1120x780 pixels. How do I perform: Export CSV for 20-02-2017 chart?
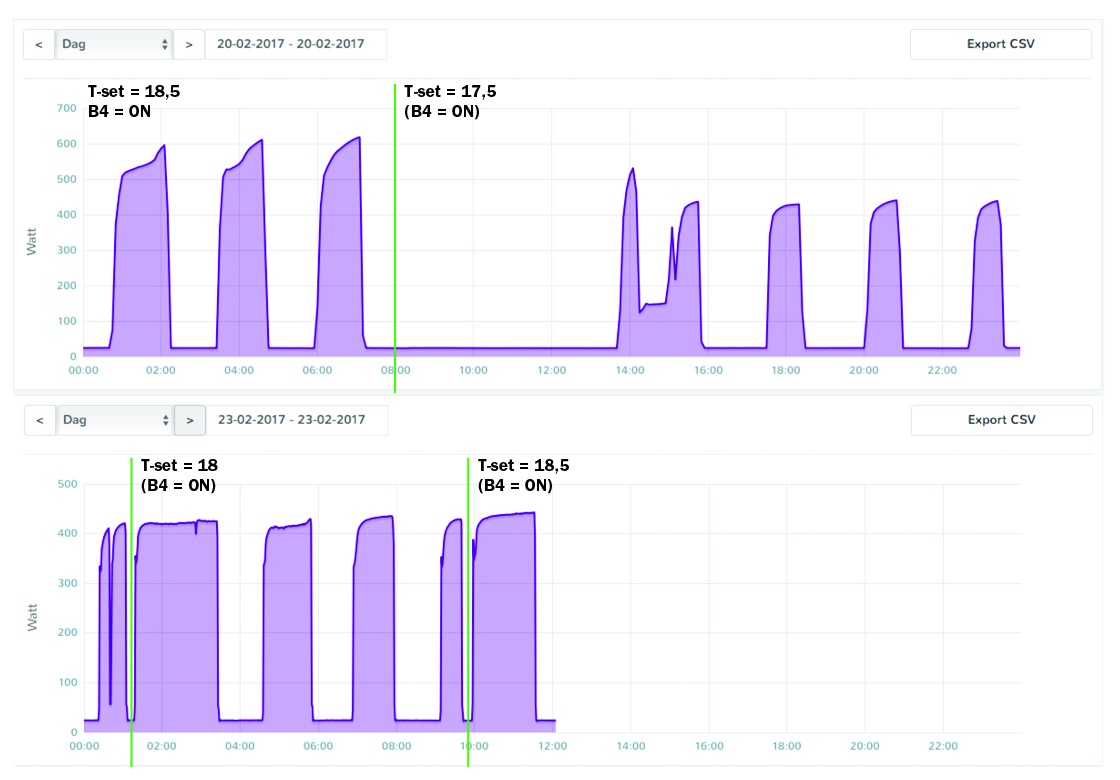pyautogui.click(x=1001, y=44)
